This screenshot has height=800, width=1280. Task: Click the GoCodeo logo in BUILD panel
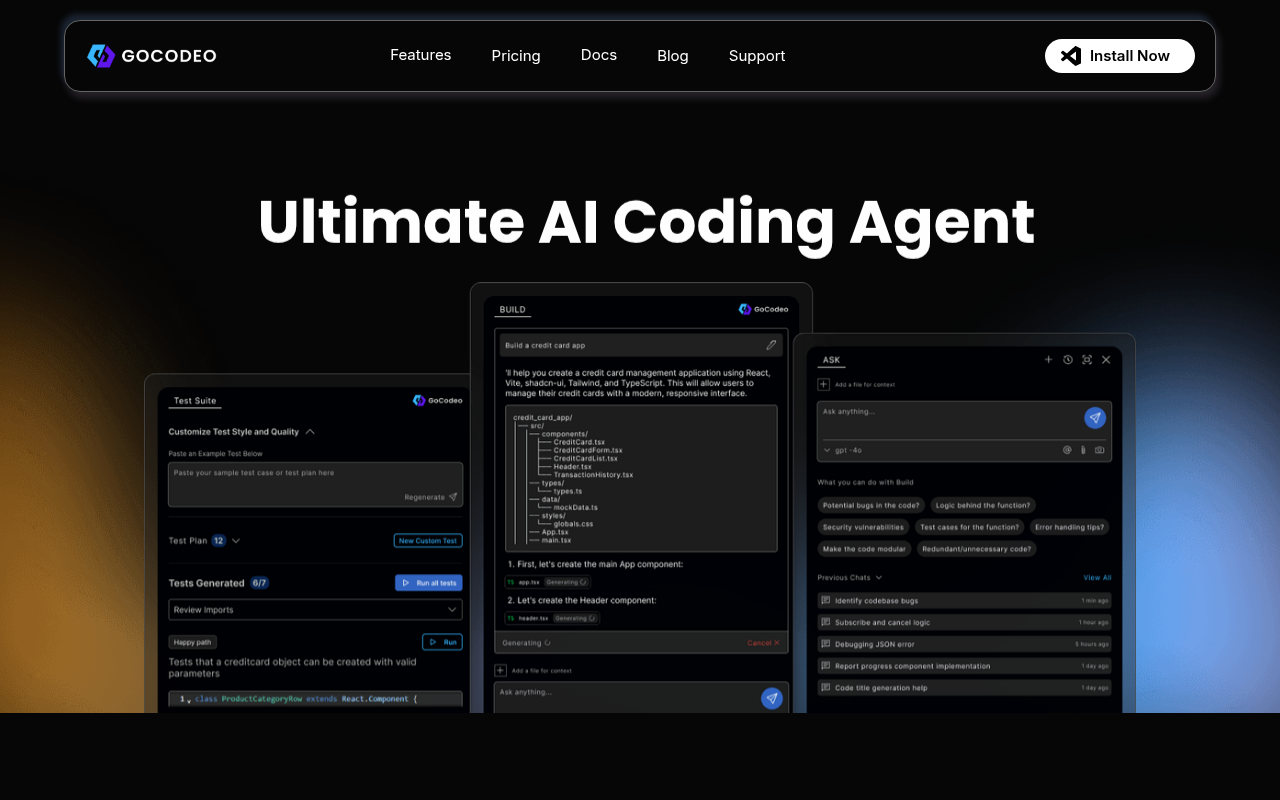[764, 310]
